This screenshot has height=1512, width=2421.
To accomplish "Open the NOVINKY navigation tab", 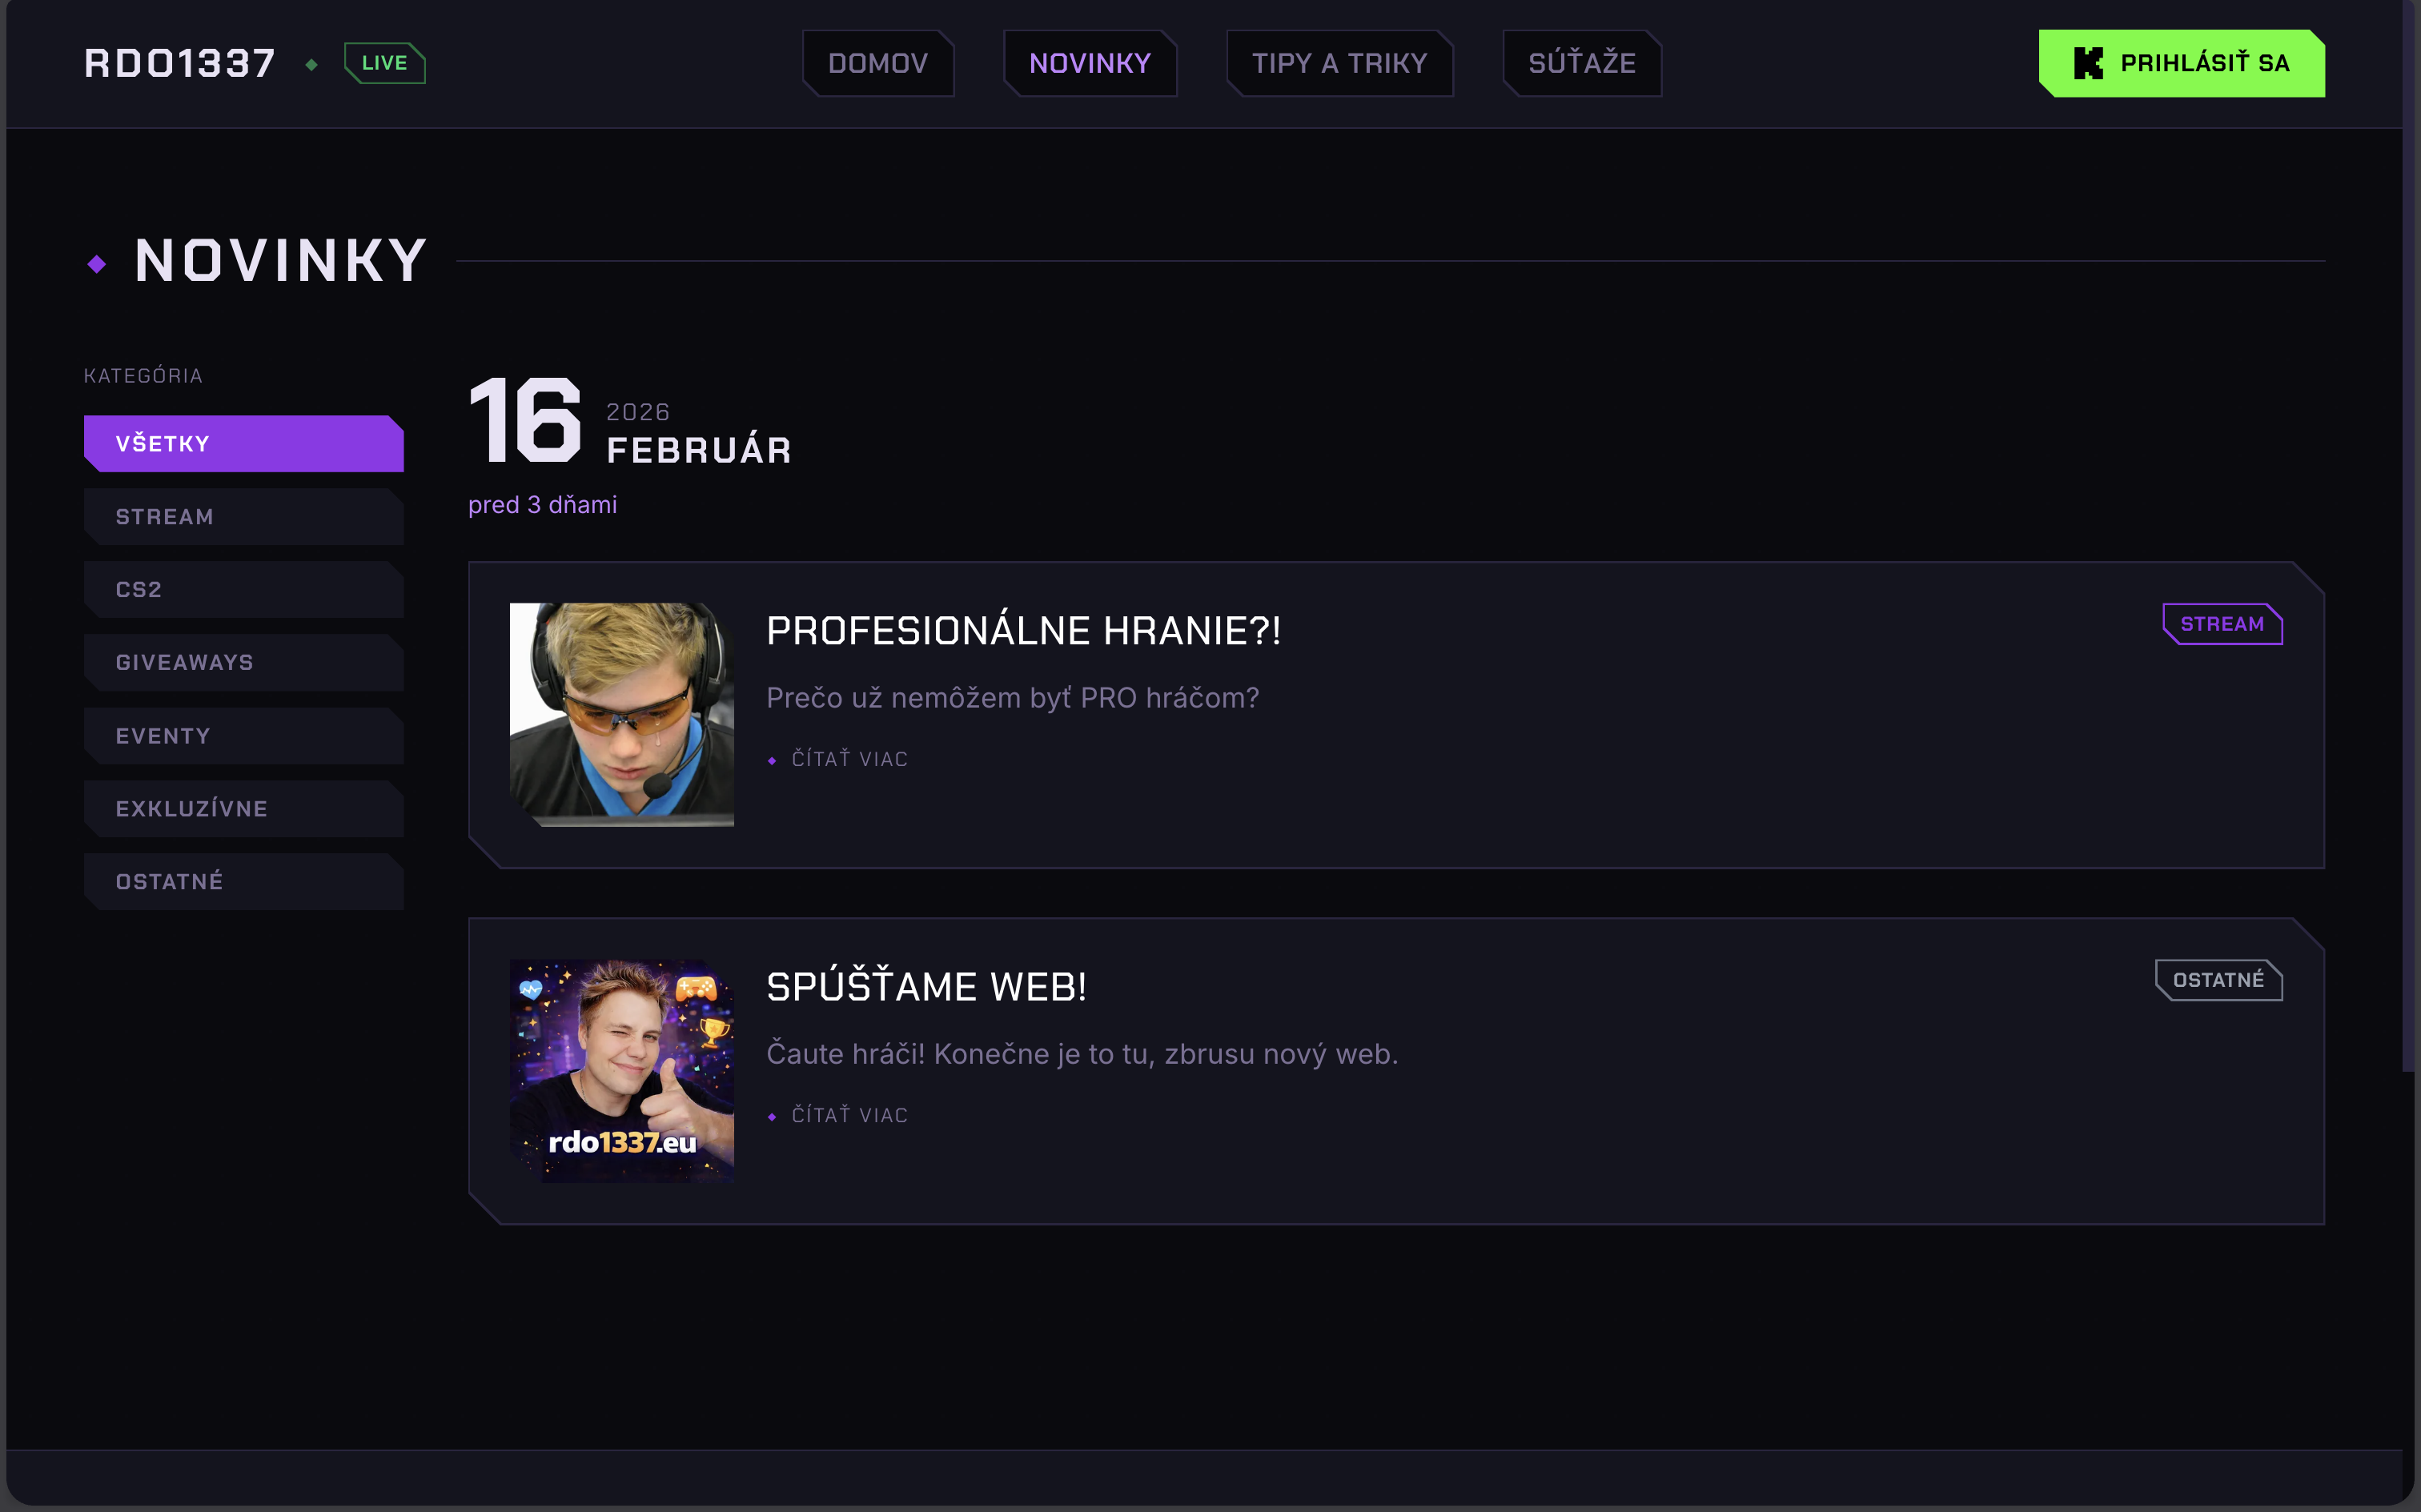I will coord(1090,63).
